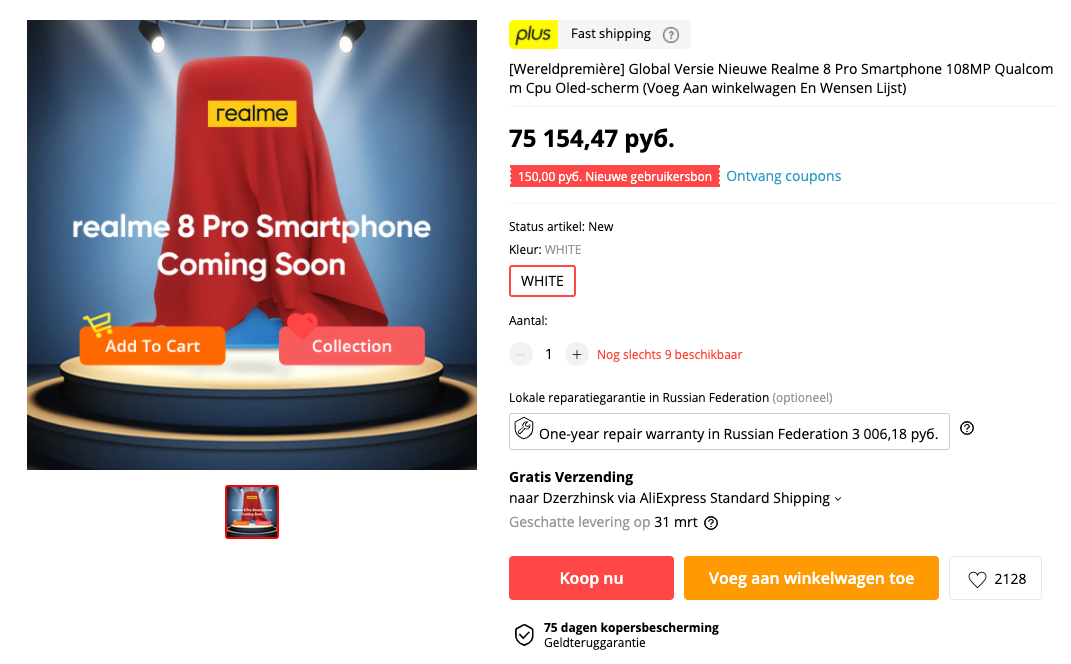The height and width of the screenshot is (664, 1071).
Task: Decrease quantity with the minus button
Action: [x=521, y=354]
